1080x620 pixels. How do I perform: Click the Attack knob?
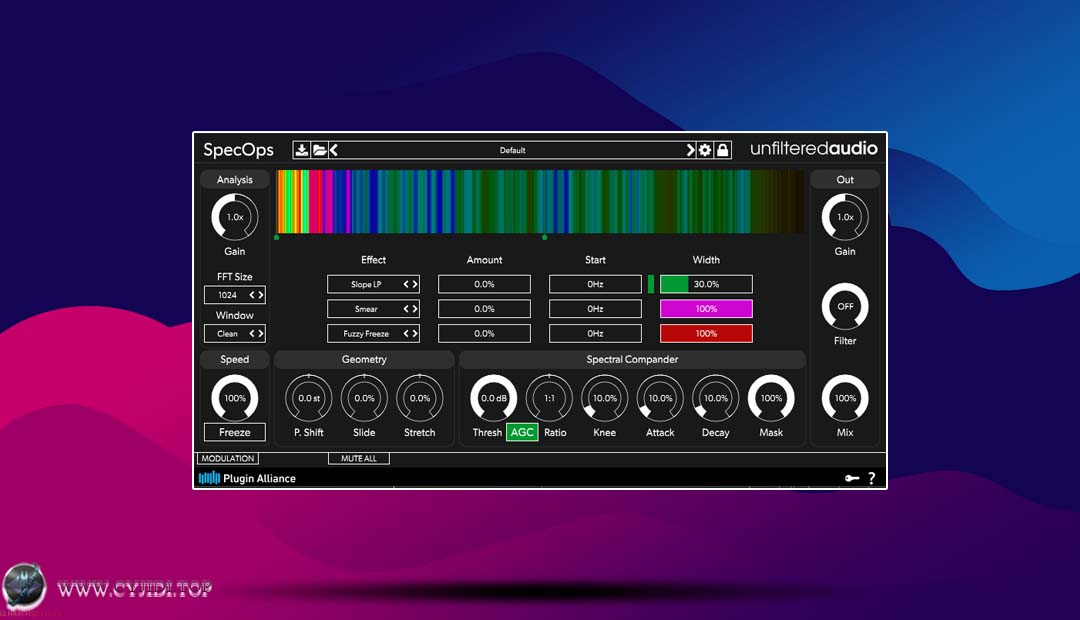point(660,398)
